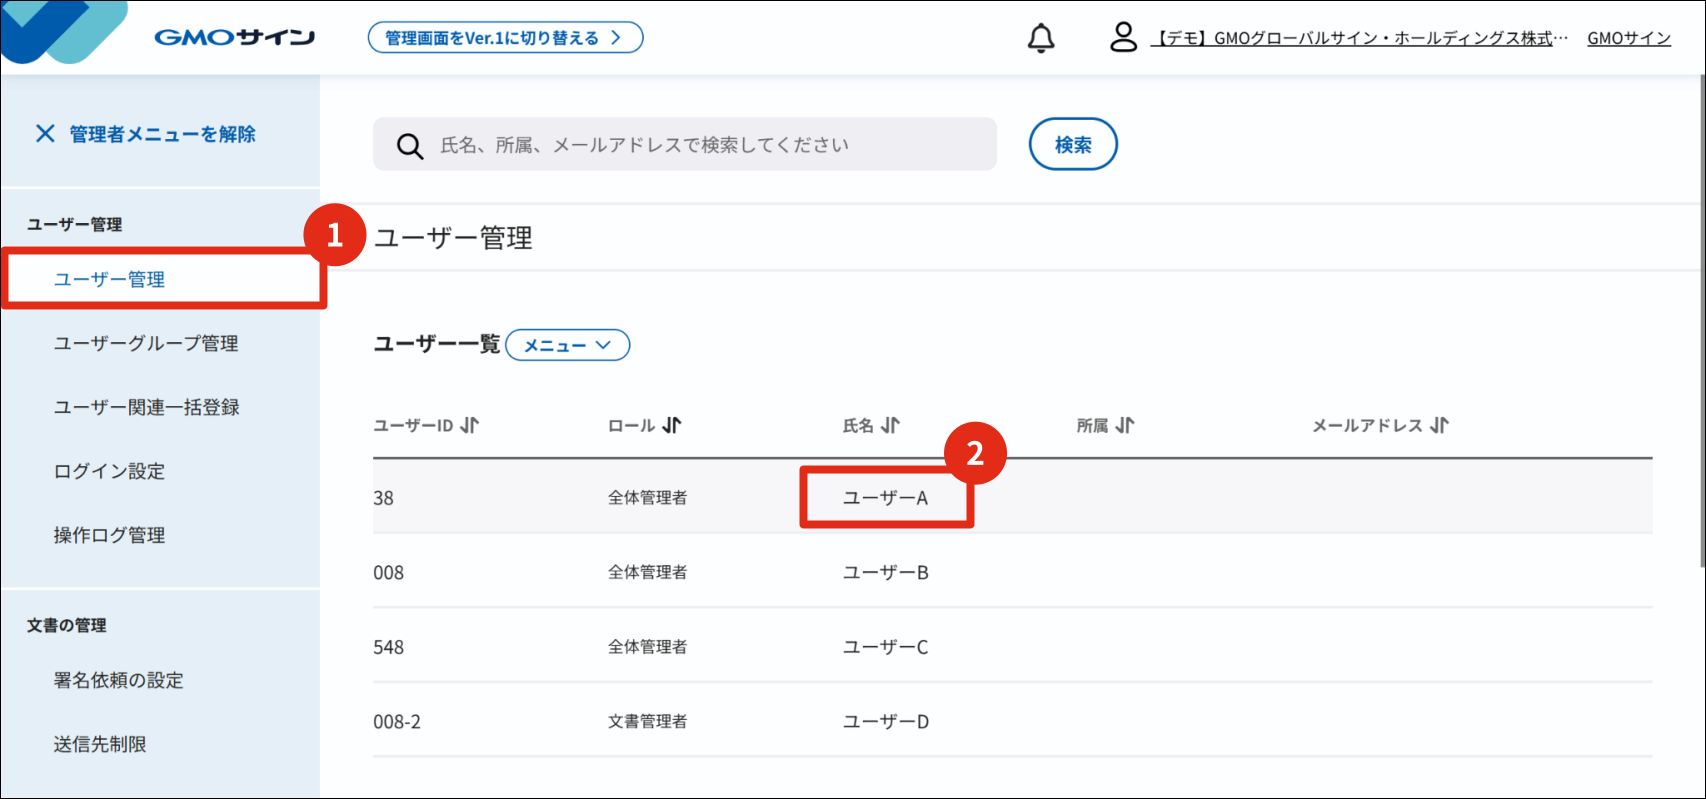
Task: Open ユーザー管理 in the sidebar
Action: [109, 279]
